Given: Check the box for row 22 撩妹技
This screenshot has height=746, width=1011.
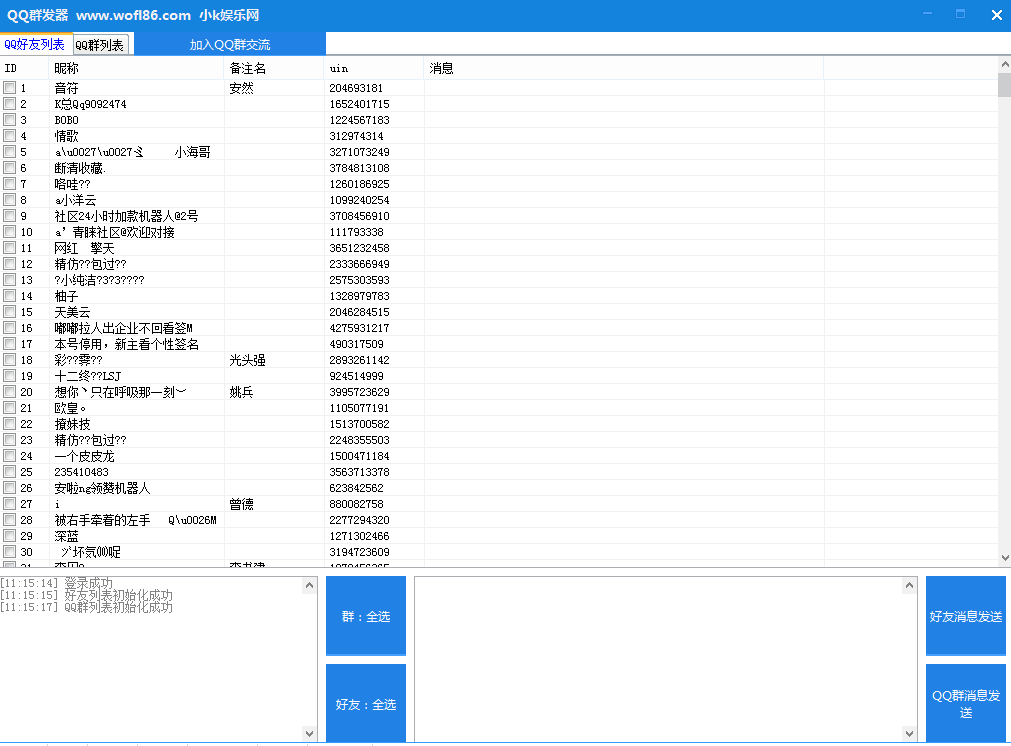Looking at the screenshot, I should [x=10, y=424].
